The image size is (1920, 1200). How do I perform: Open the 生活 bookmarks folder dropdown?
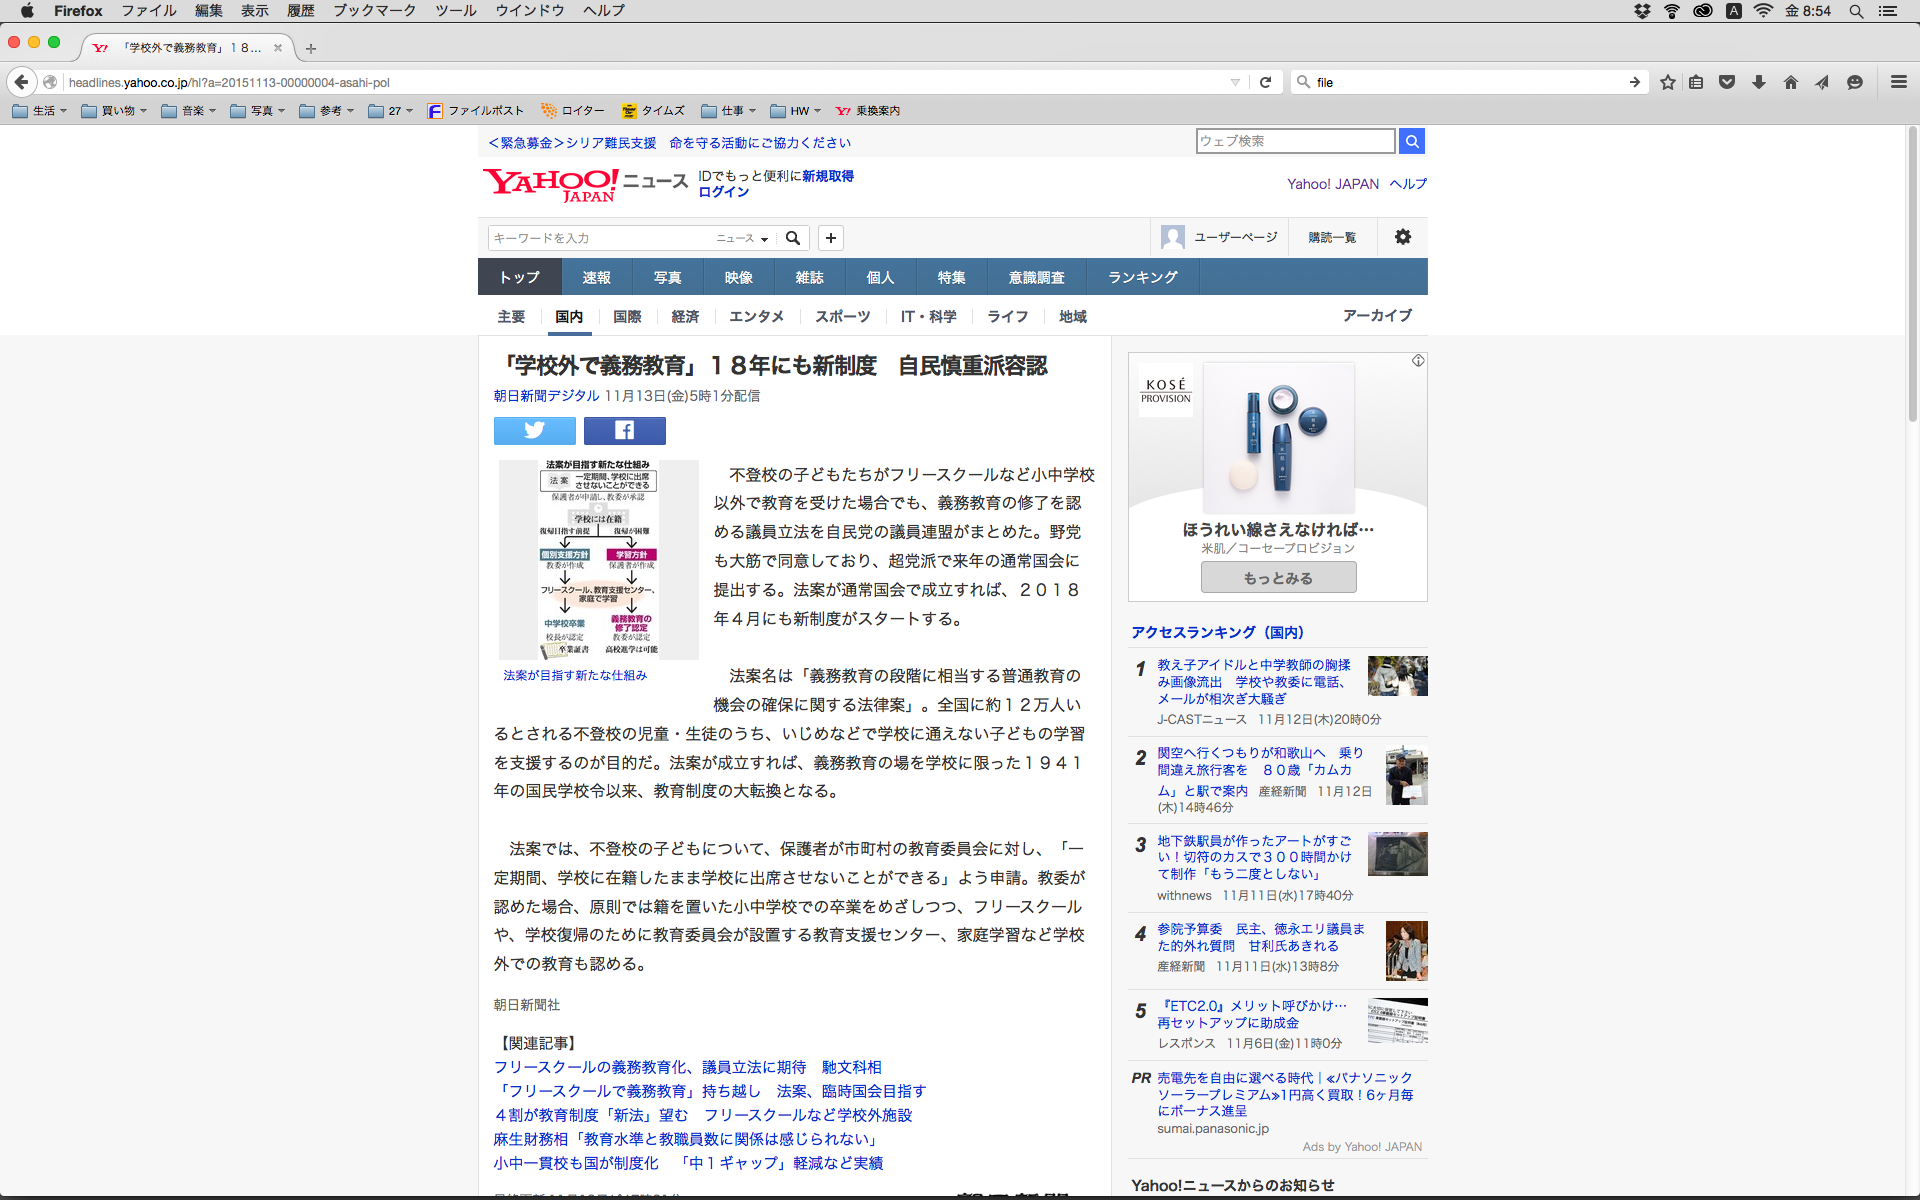pos(40,111)
